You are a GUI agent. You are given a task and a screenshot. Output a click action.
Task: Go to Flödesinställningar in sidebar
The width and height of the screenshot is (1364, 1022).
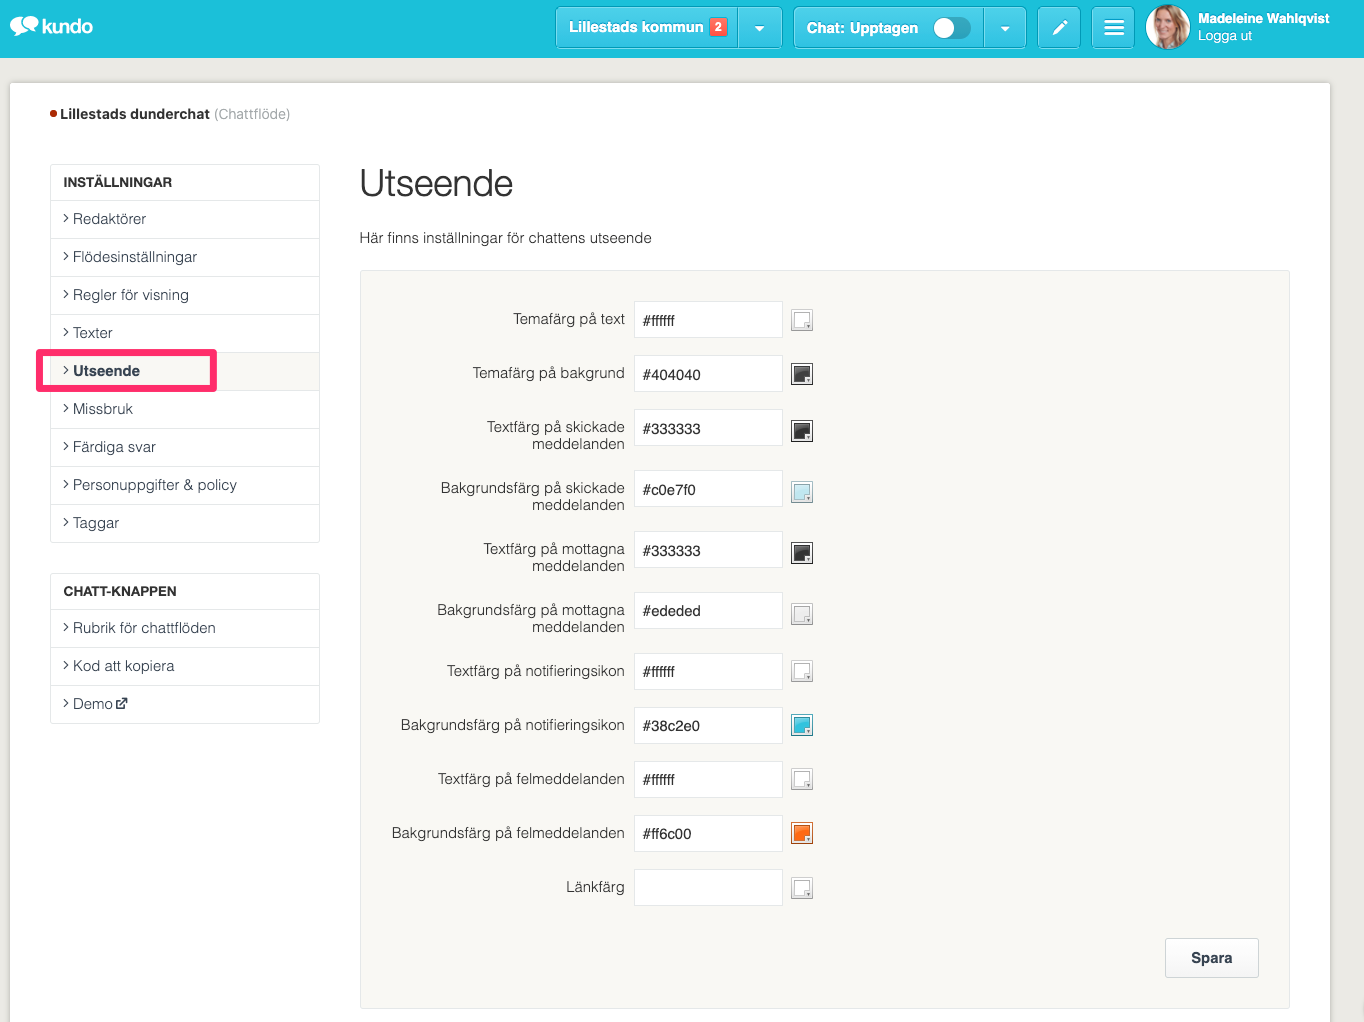134,257
